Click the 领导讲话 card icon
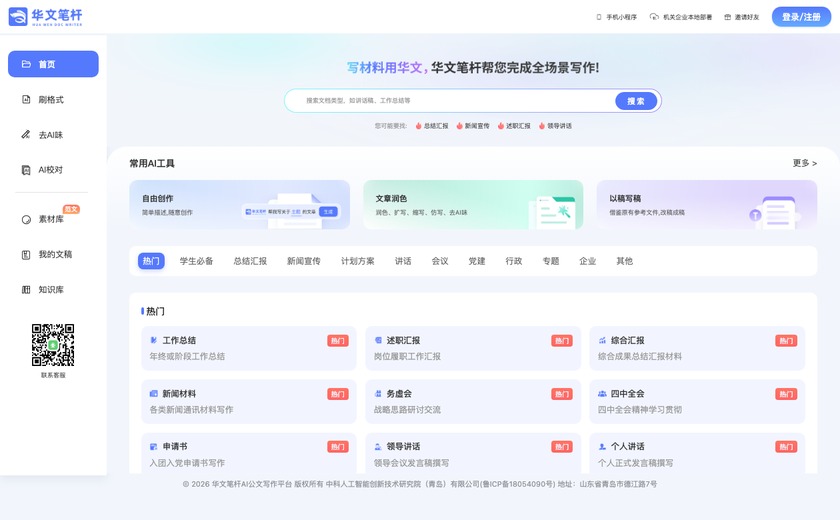The width and height of the screenshot is (840, 520). coord(378,446)
